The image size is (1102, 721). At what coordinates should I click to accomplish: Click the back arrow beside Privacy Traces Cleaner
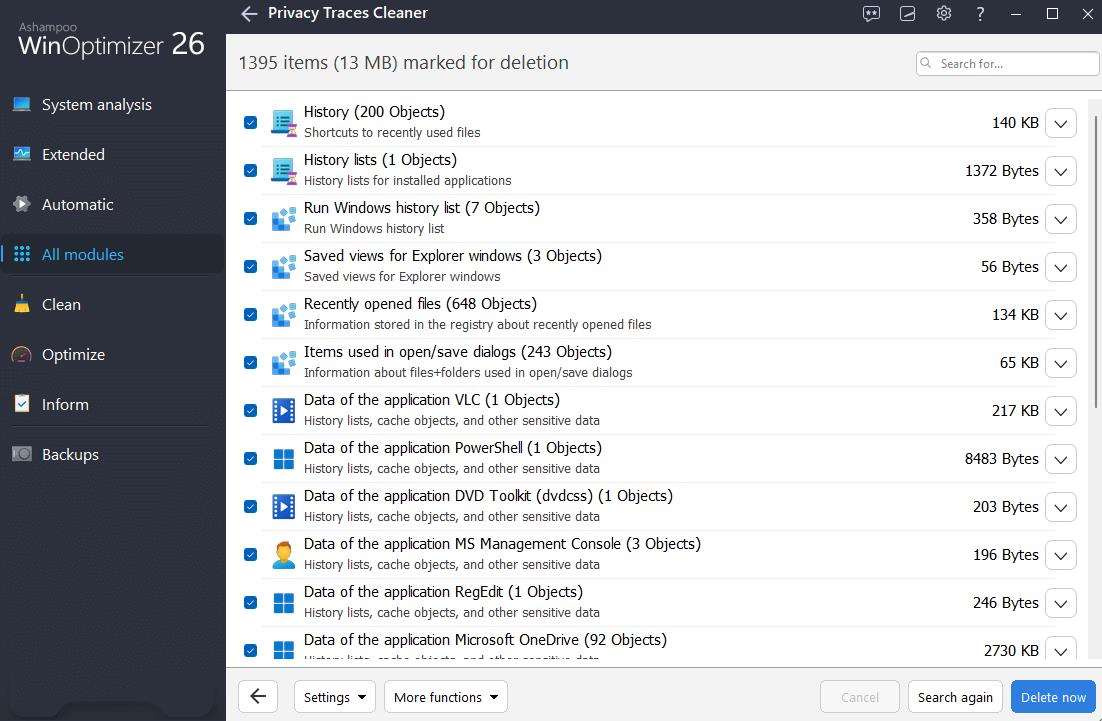point(249,14)
